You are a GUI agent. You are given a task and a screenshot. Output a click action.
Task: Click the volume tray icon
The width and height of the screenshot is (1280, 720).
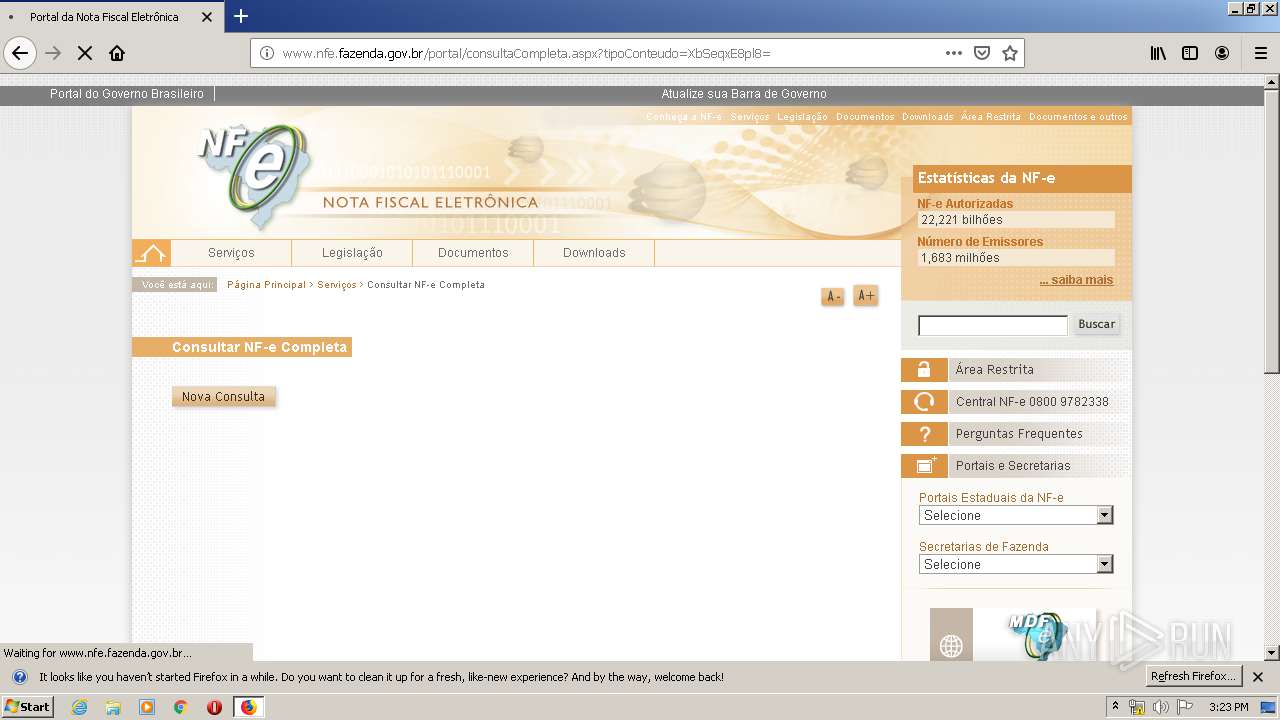(x=1161, y=707)
